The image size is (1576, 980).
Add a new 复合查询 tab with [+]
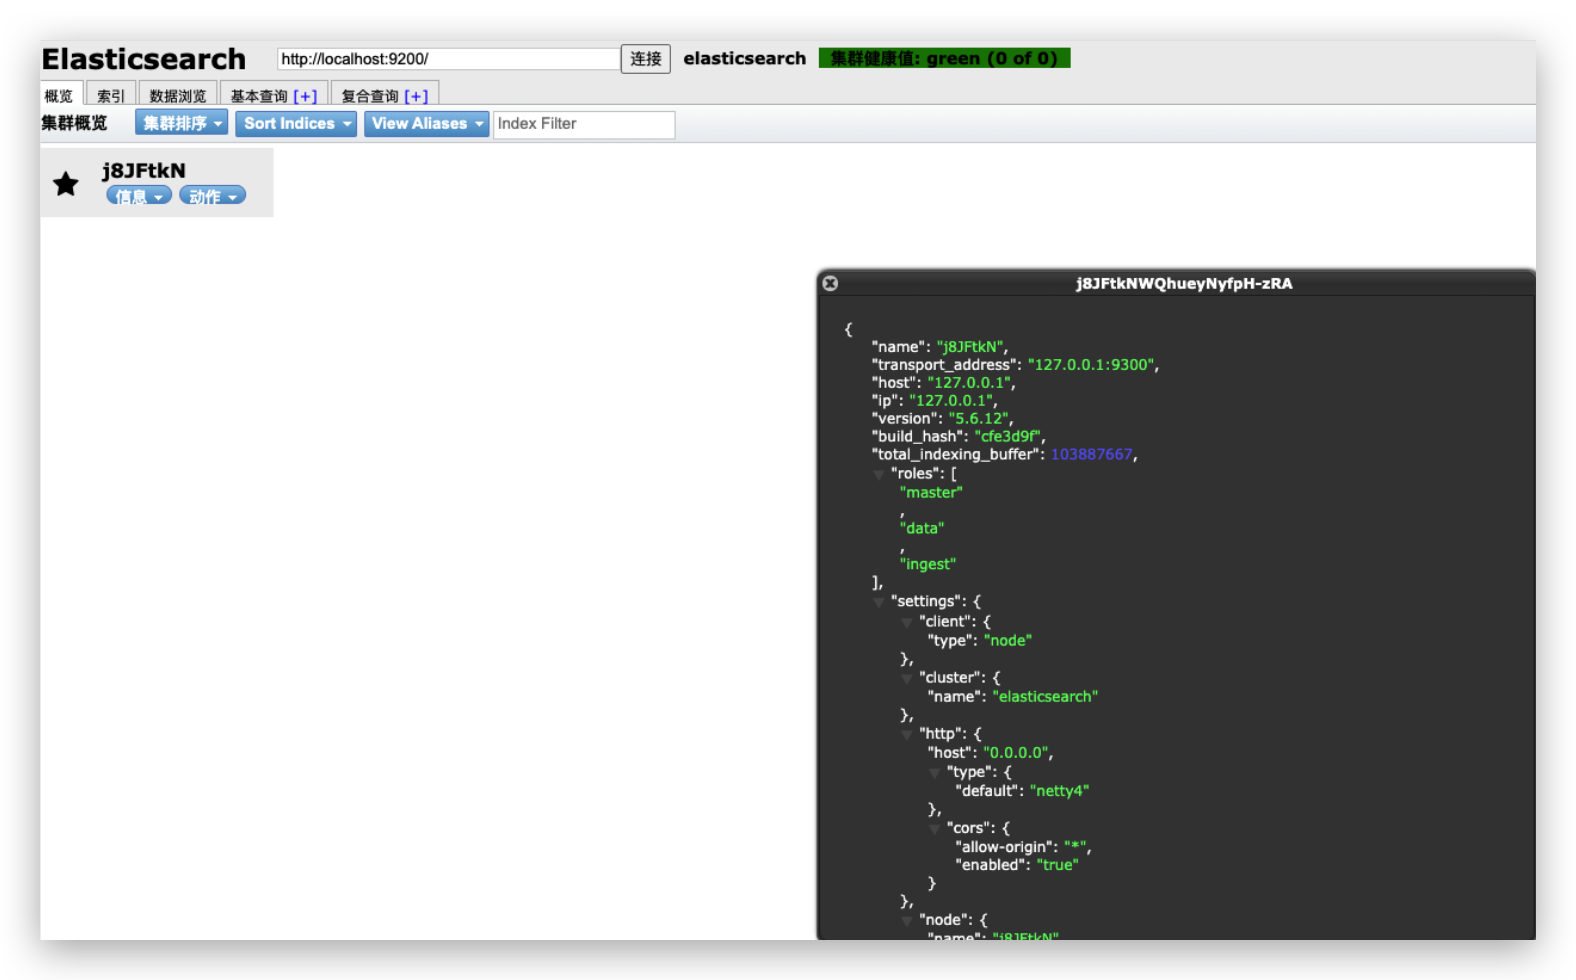[416, 96]
